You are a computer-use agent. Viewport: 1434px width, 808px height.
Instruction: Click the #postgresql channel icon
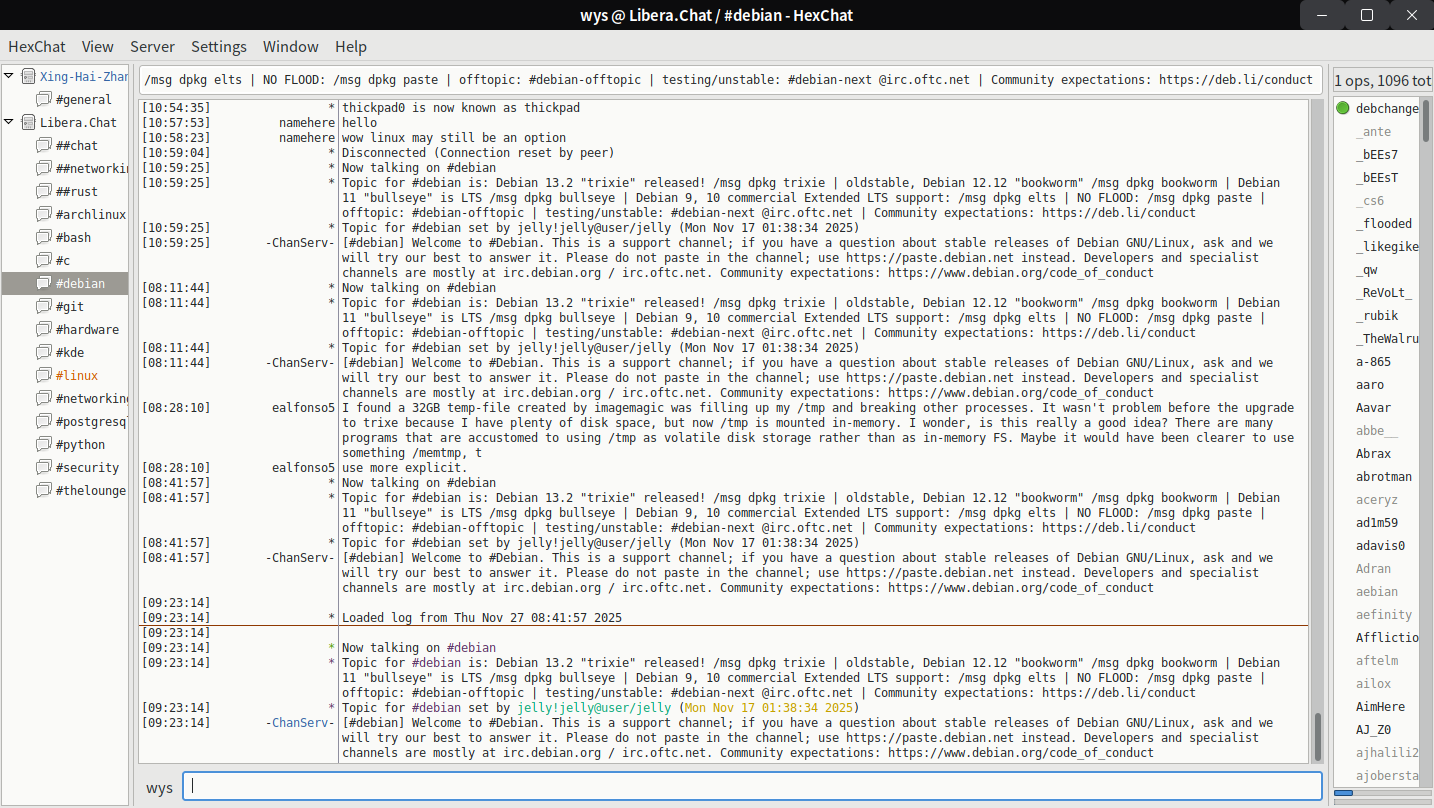43,421
